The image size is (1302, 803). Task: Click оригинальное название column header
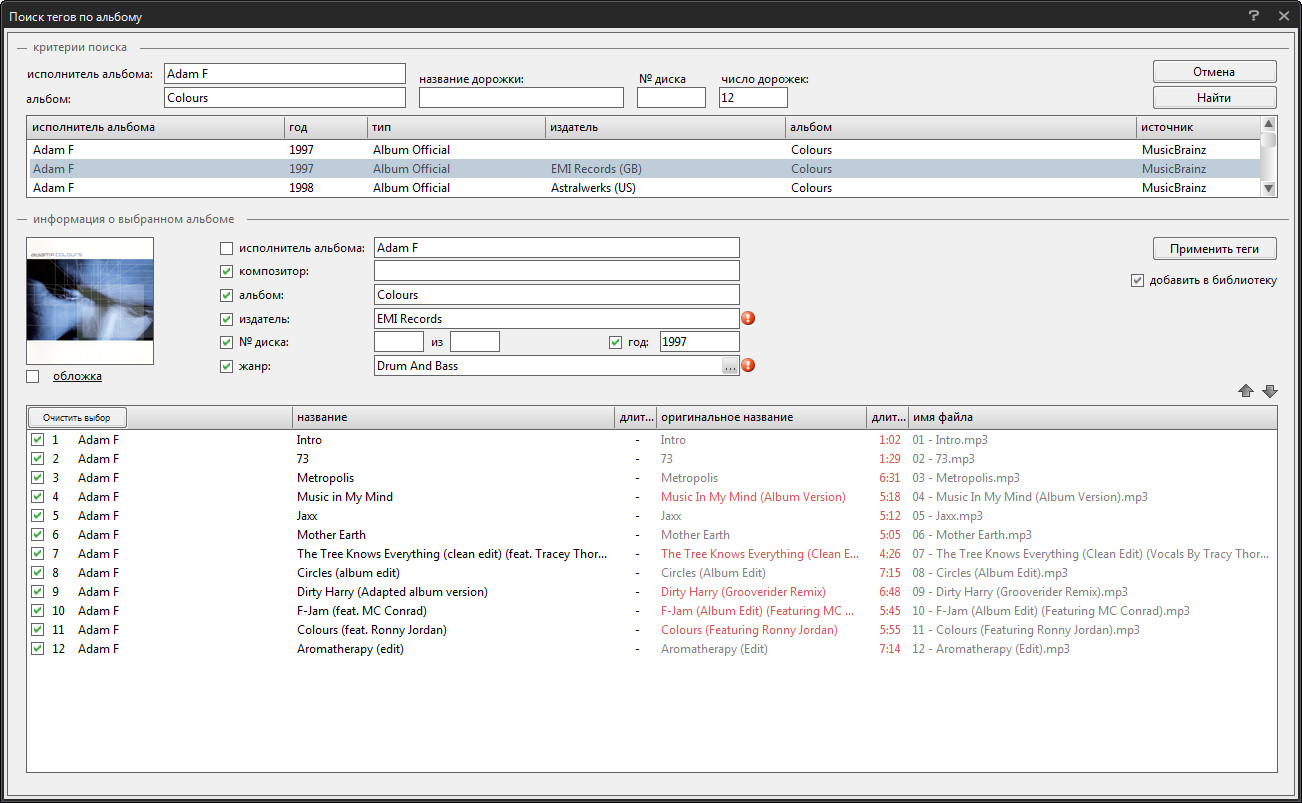click(x=761, y=417)
